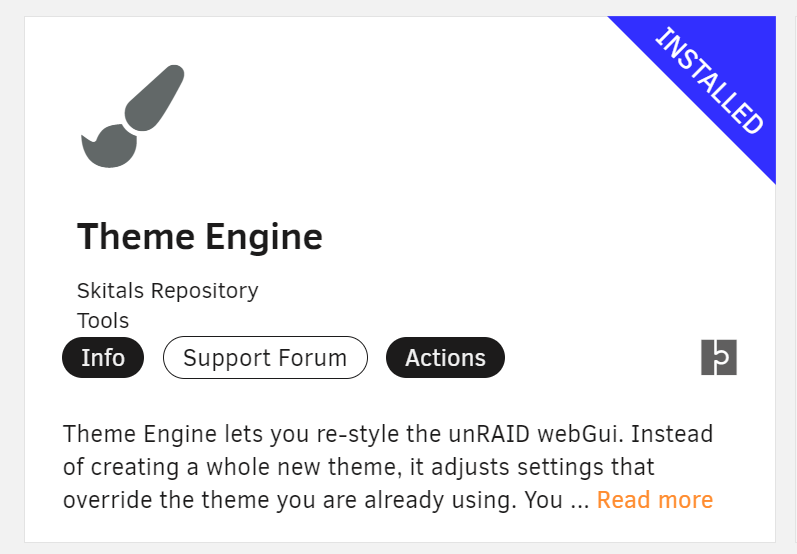Visit the Support Forum
This screenshot has width=797, height=554.
click(265, 358)
